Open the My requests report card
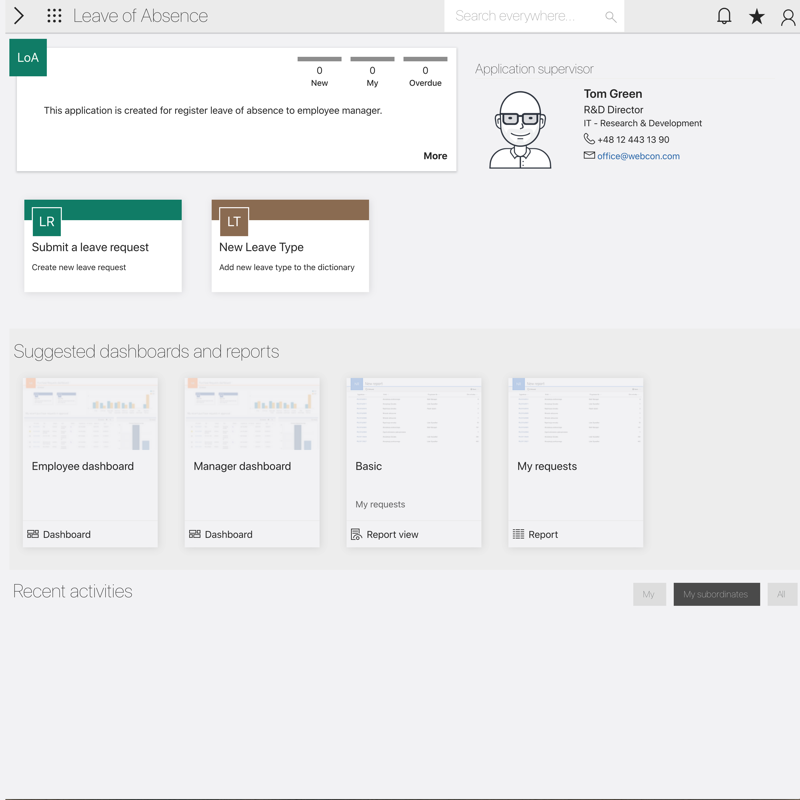Viewport: 800px width, 800px height. (x=576, y=462)
